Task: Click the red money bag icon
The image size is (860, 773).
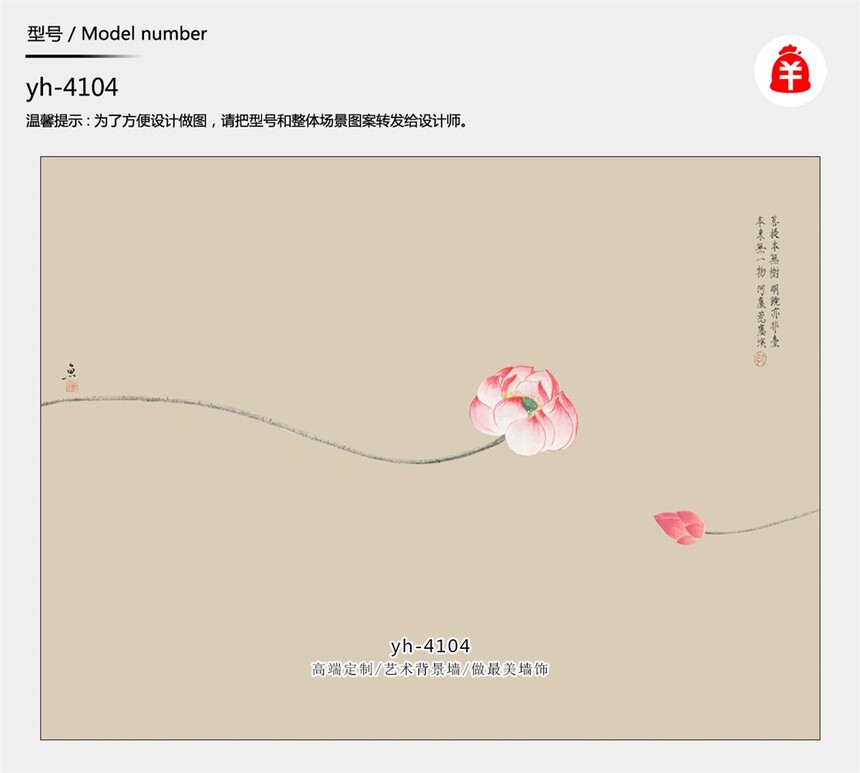Action: pos(790,69)
